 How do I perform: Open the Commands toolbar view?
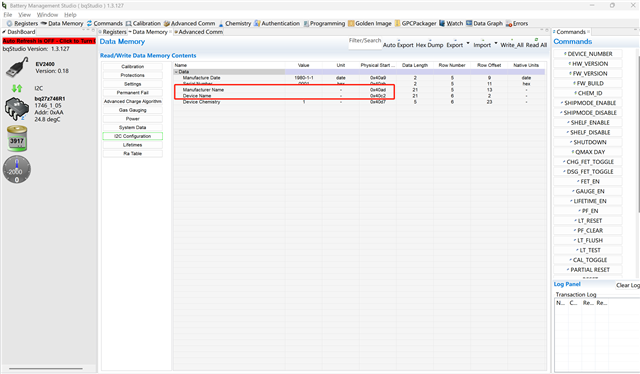pos(104,24)
